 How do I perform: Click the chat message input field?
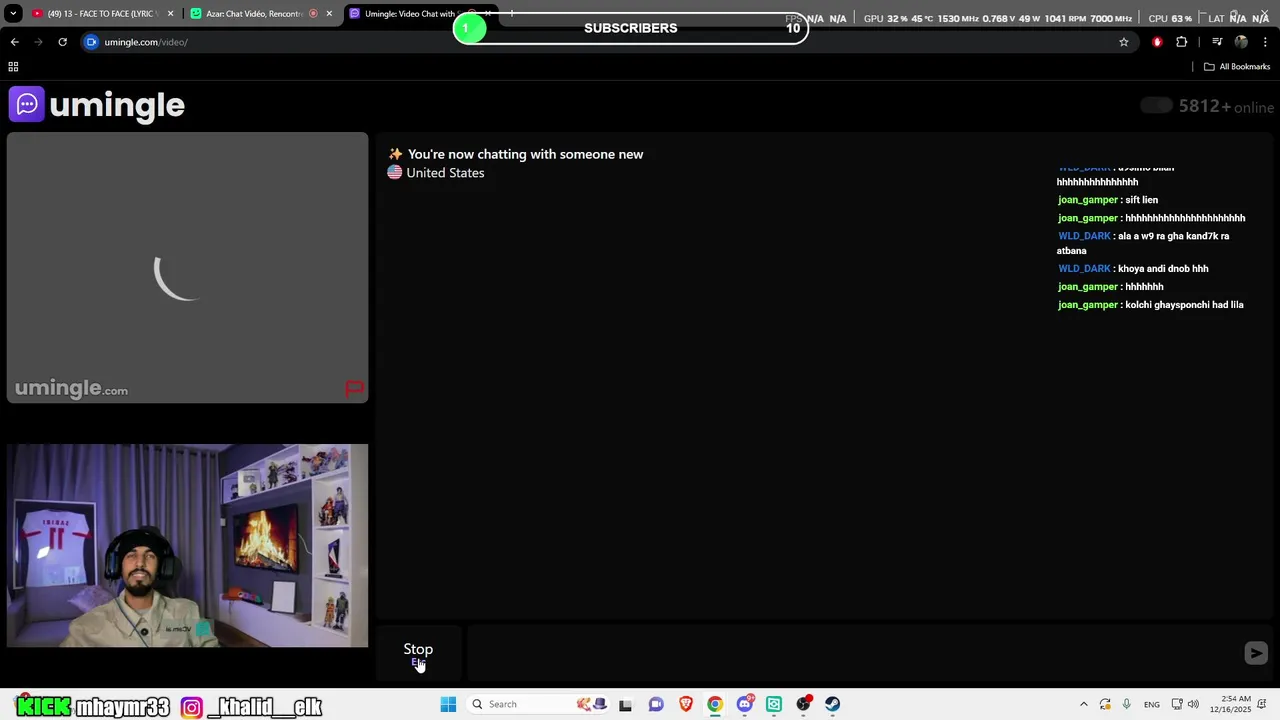point(853,653)
